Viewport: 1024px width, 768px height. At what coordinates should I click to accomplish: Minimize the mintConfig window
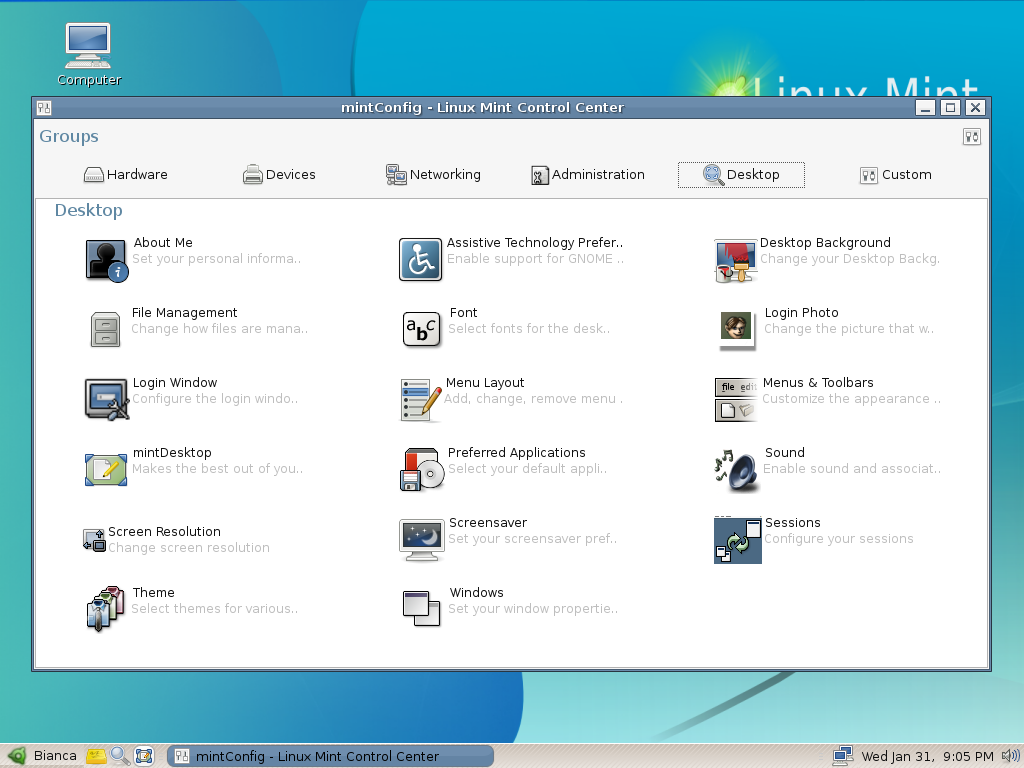pyautogui.click(x=925, y=108)
